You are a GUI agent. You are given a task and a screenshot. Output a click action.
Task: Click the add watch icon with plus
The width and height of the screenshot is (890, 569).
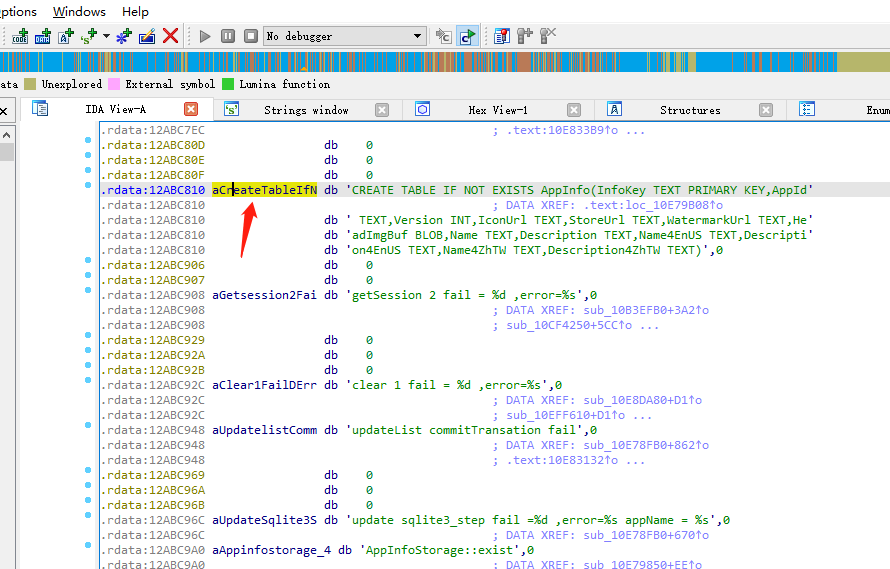524,36
